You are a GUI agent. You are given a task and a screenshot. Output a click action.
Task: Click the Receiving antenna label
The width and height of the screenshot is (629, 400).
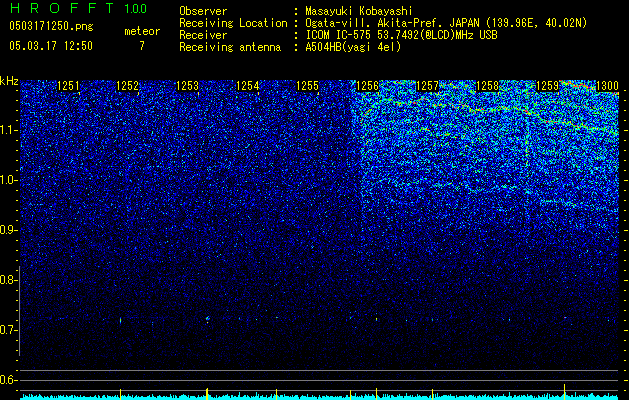(230, 47)
